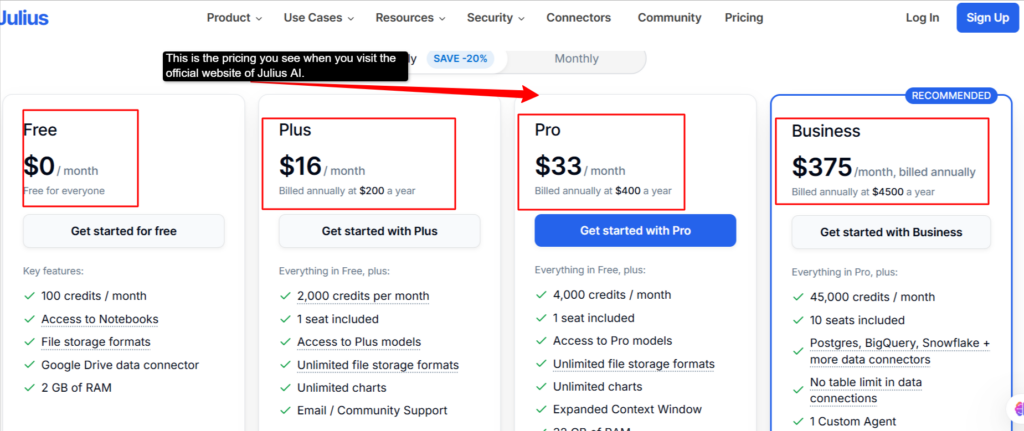Image resolution: width=1024 pixels, height=431 pixels.
Task: Click Access to Plus models
Action: (359, 342)
